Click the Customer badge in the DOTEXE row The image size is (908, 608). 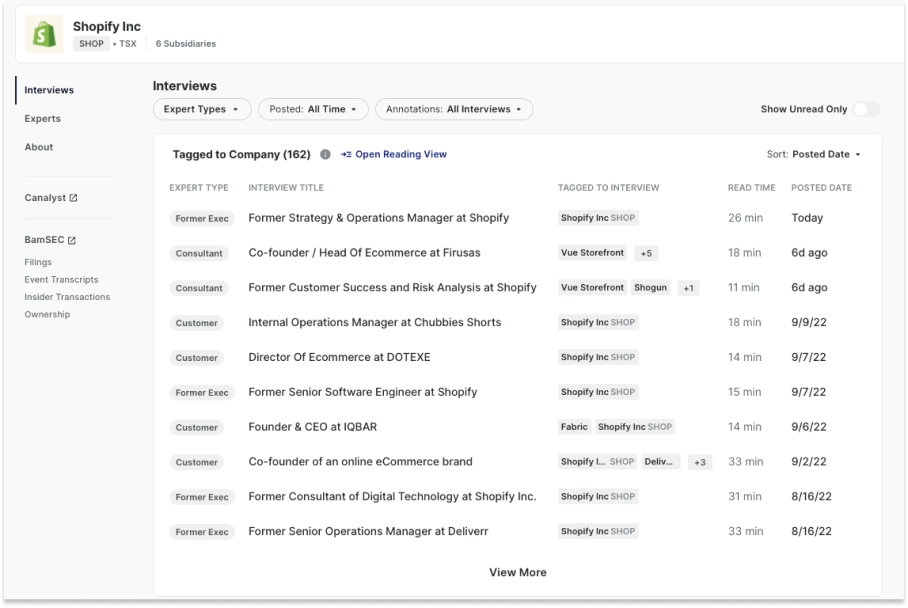point(196,358)
